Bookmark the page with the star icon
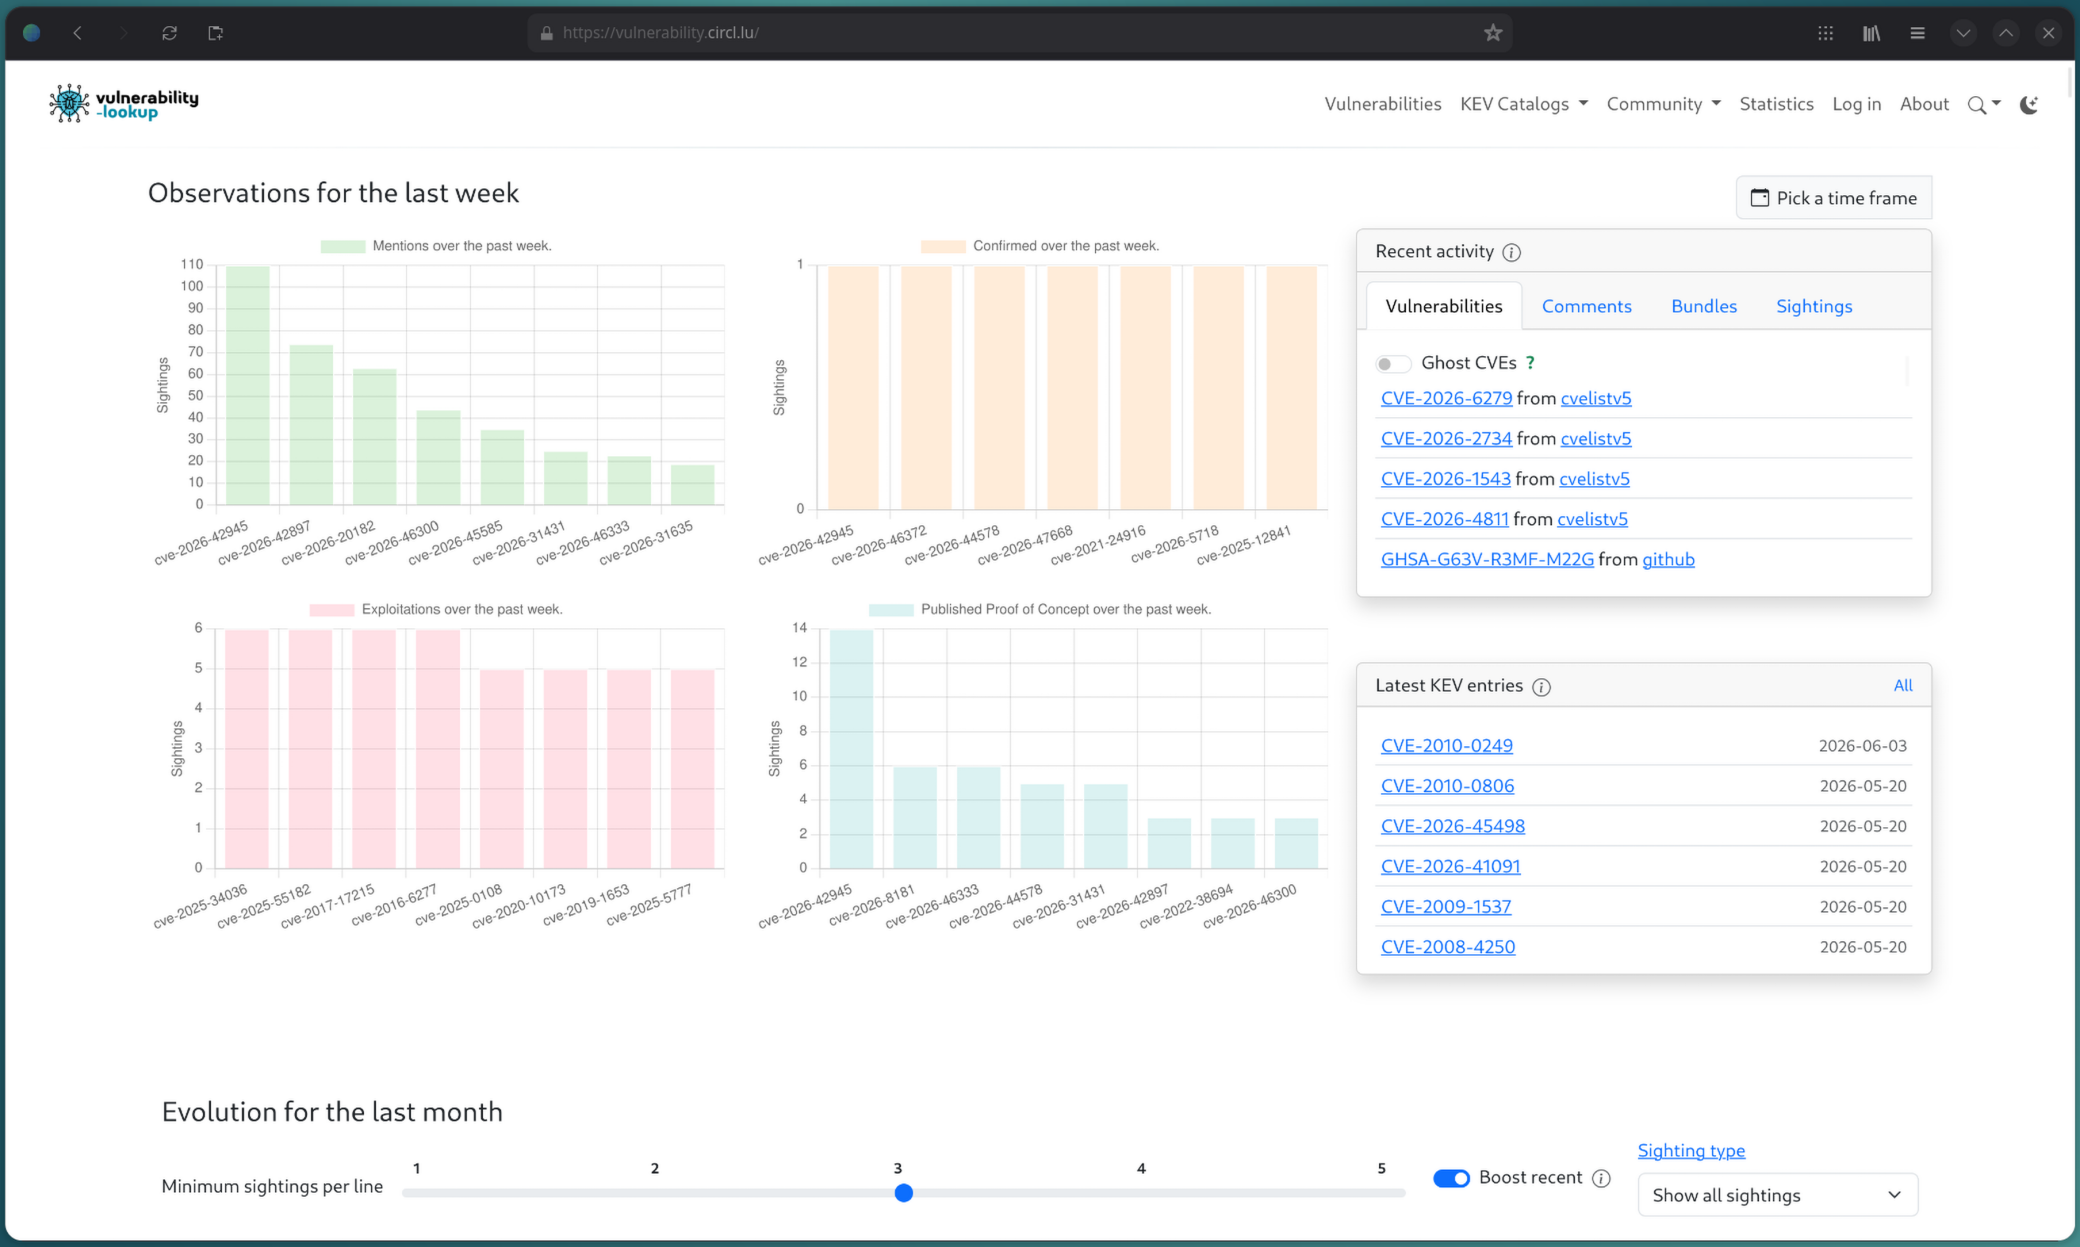The image size is (2080, 1247). (1493, 33)
